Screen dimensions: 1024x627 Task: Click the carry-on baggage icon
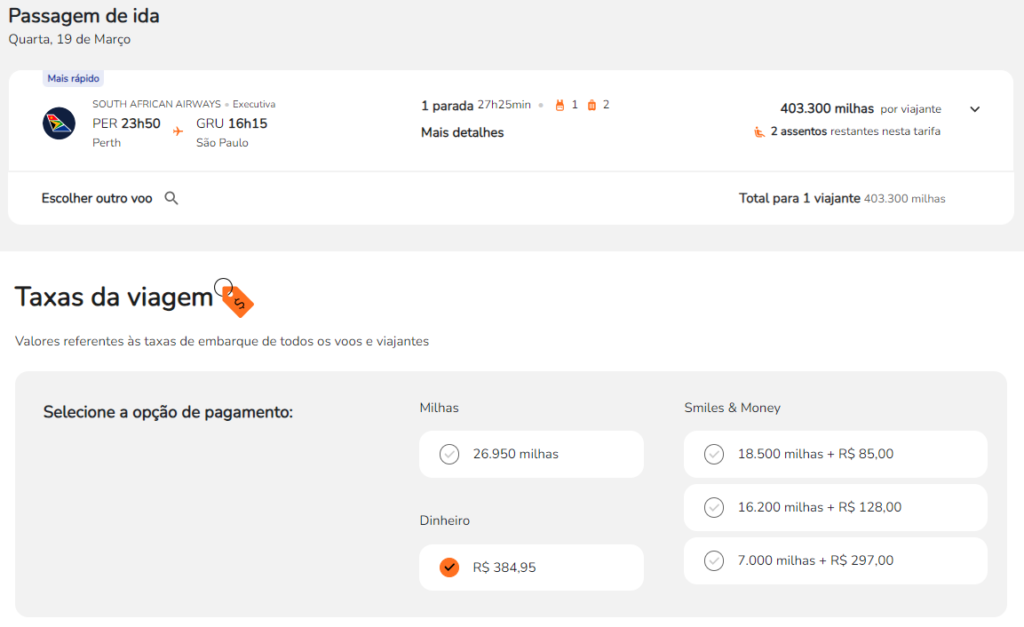click(560, 105)
